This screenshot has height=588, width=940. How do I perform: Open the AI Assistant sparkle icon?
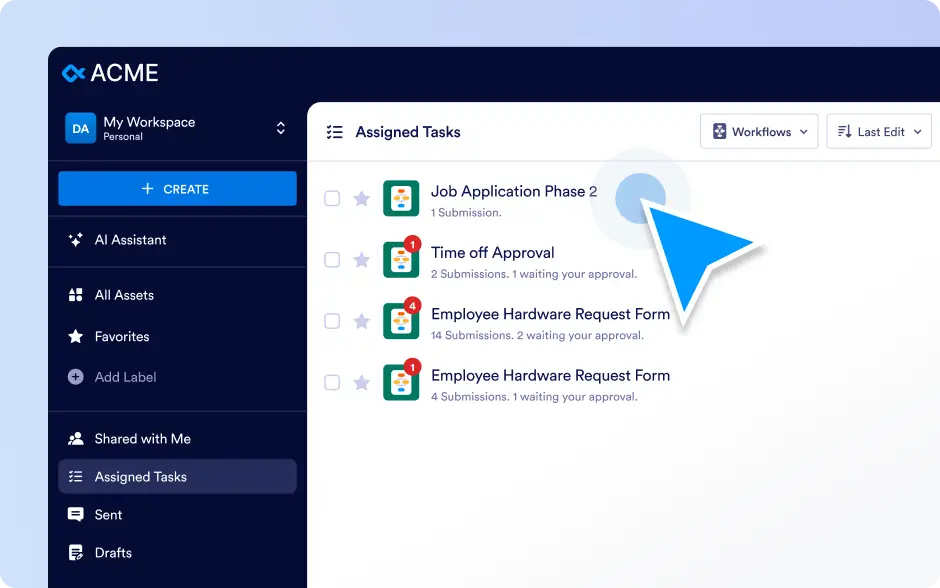click(x=76, y=240)
